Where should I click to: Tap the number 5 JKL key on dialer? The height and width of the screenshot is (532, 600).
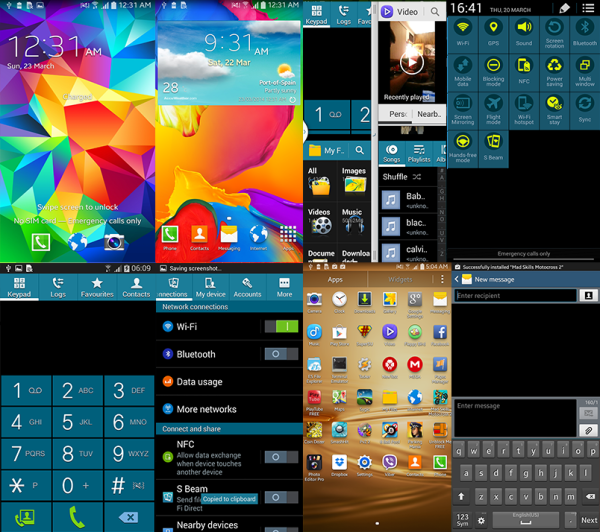tap(77, 422)
